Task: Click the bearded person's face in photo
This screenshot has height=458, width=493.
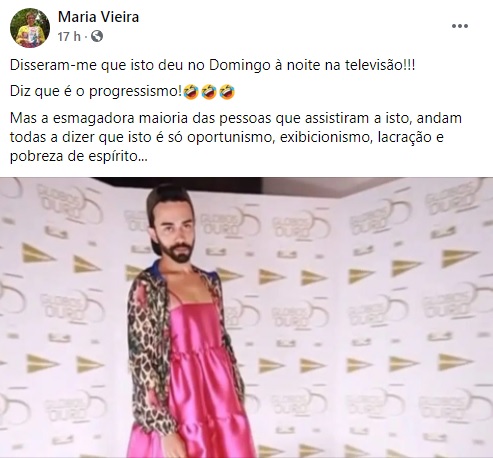Action: coord(178,237)
